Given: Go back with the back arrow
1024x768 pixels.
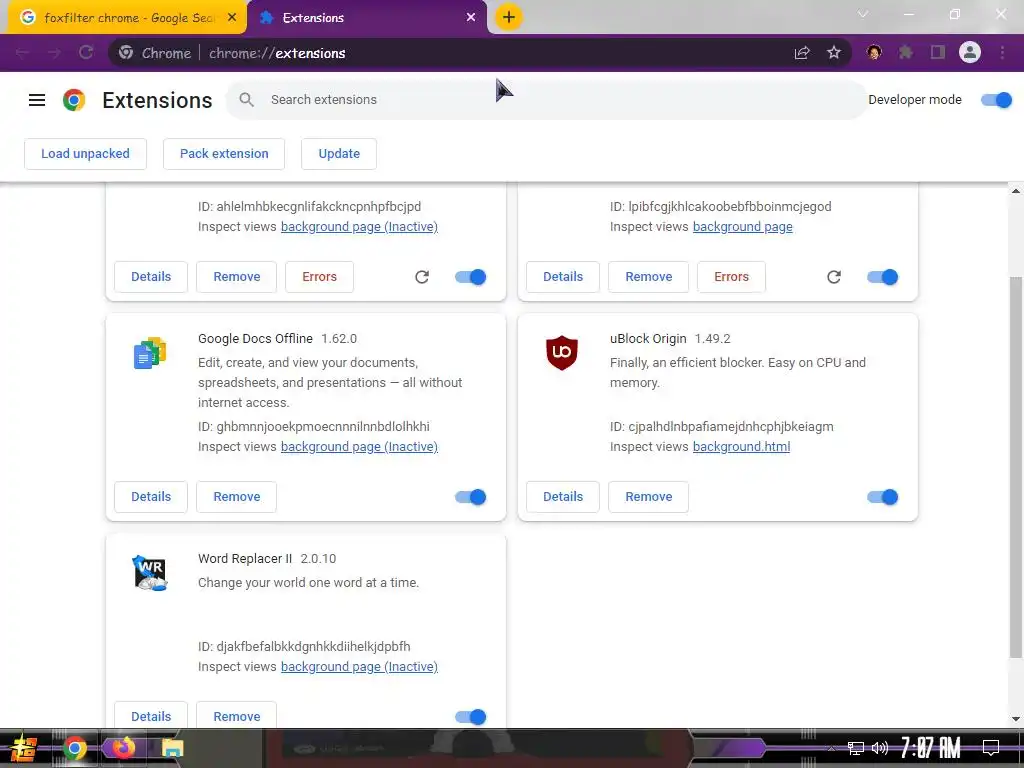Looking at the screenshot, I should click(x=23, y=52).
